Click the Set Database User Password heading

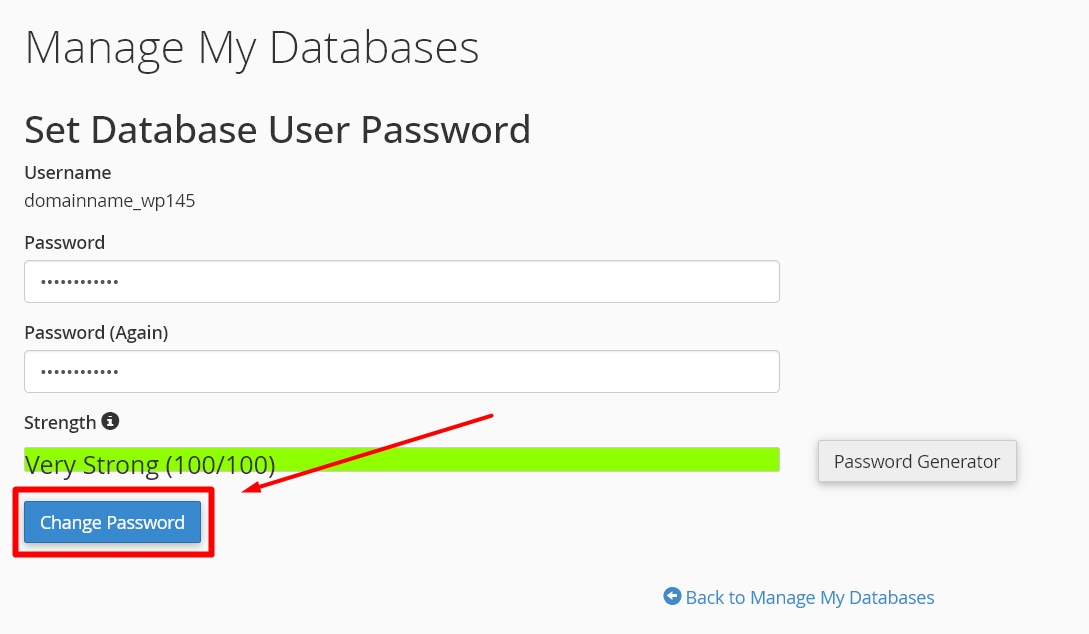pos(277,130)
